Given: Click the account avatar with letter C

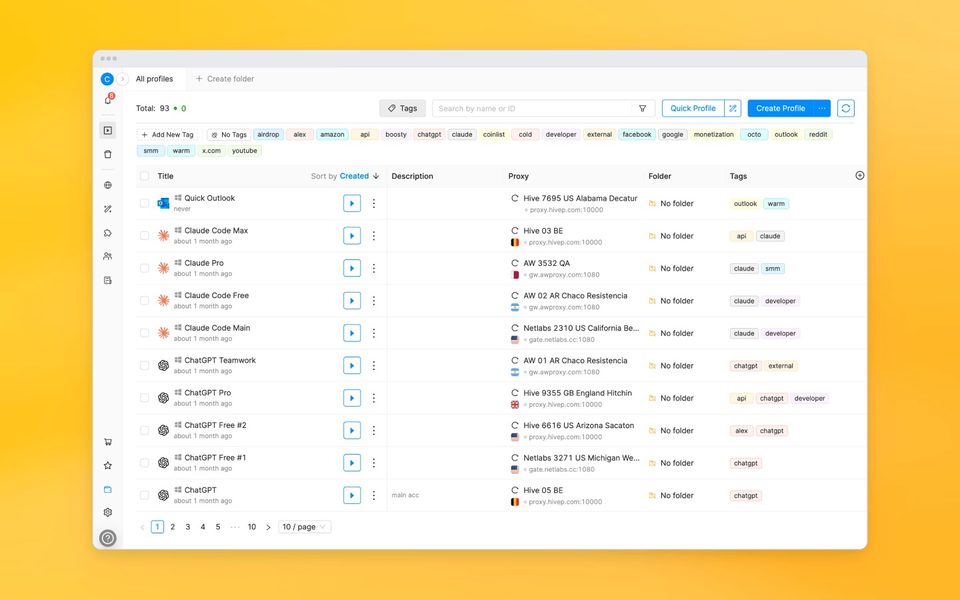Looking at the screenshot, I should tap(107, 79).
